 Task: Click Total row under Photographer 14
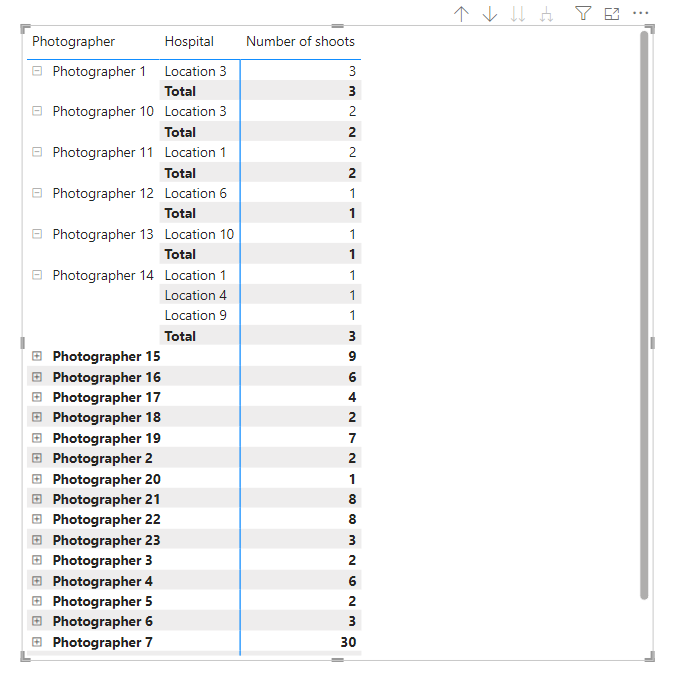[260, 336]
